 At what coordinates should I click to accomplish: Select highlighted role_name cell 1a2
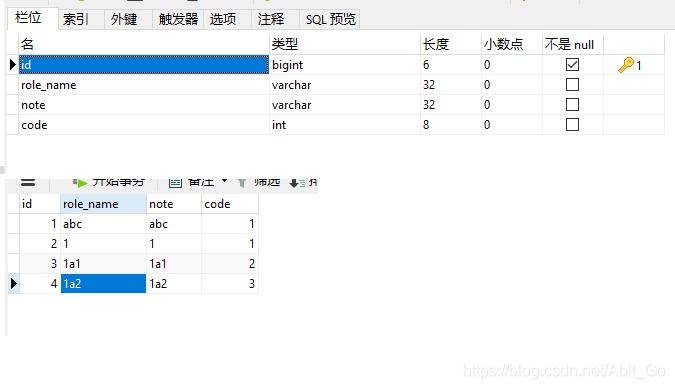103,284
